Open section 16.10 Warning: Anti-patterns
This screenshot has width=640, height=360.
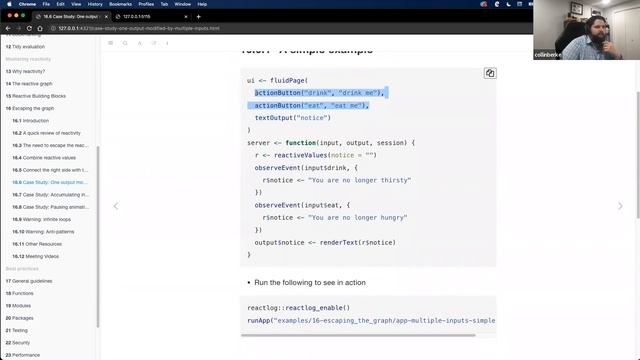pyautogui.click(x=43, y=231)
